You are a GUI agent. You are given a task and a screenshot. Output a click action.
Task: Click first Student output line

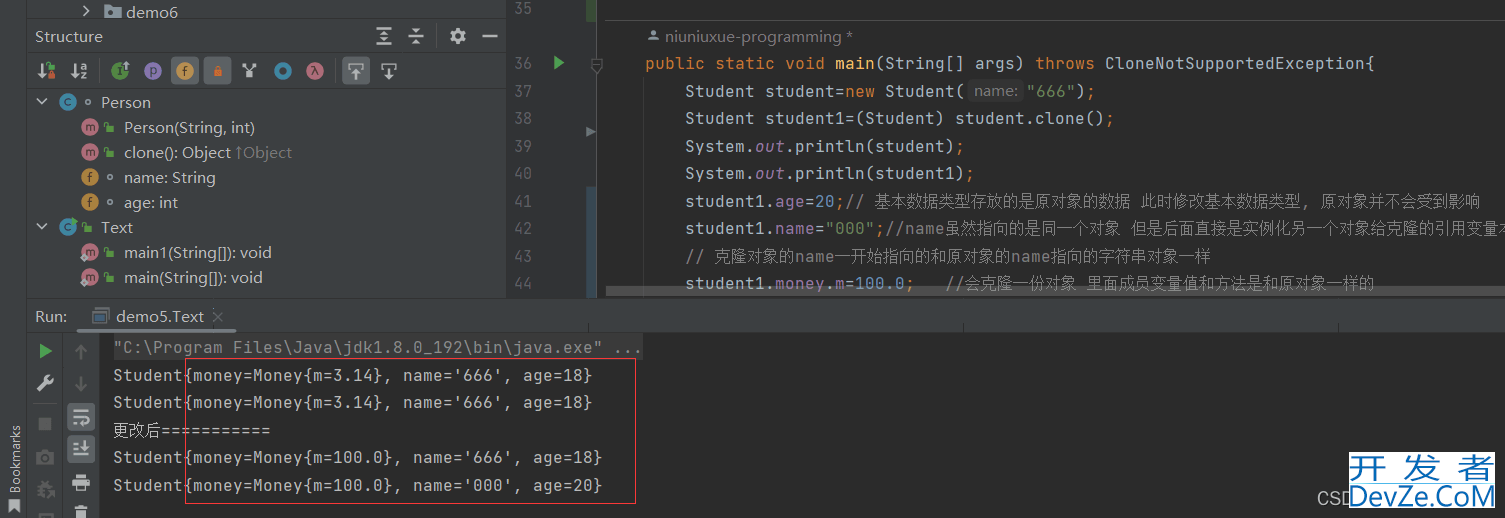[x=352, y=375]
